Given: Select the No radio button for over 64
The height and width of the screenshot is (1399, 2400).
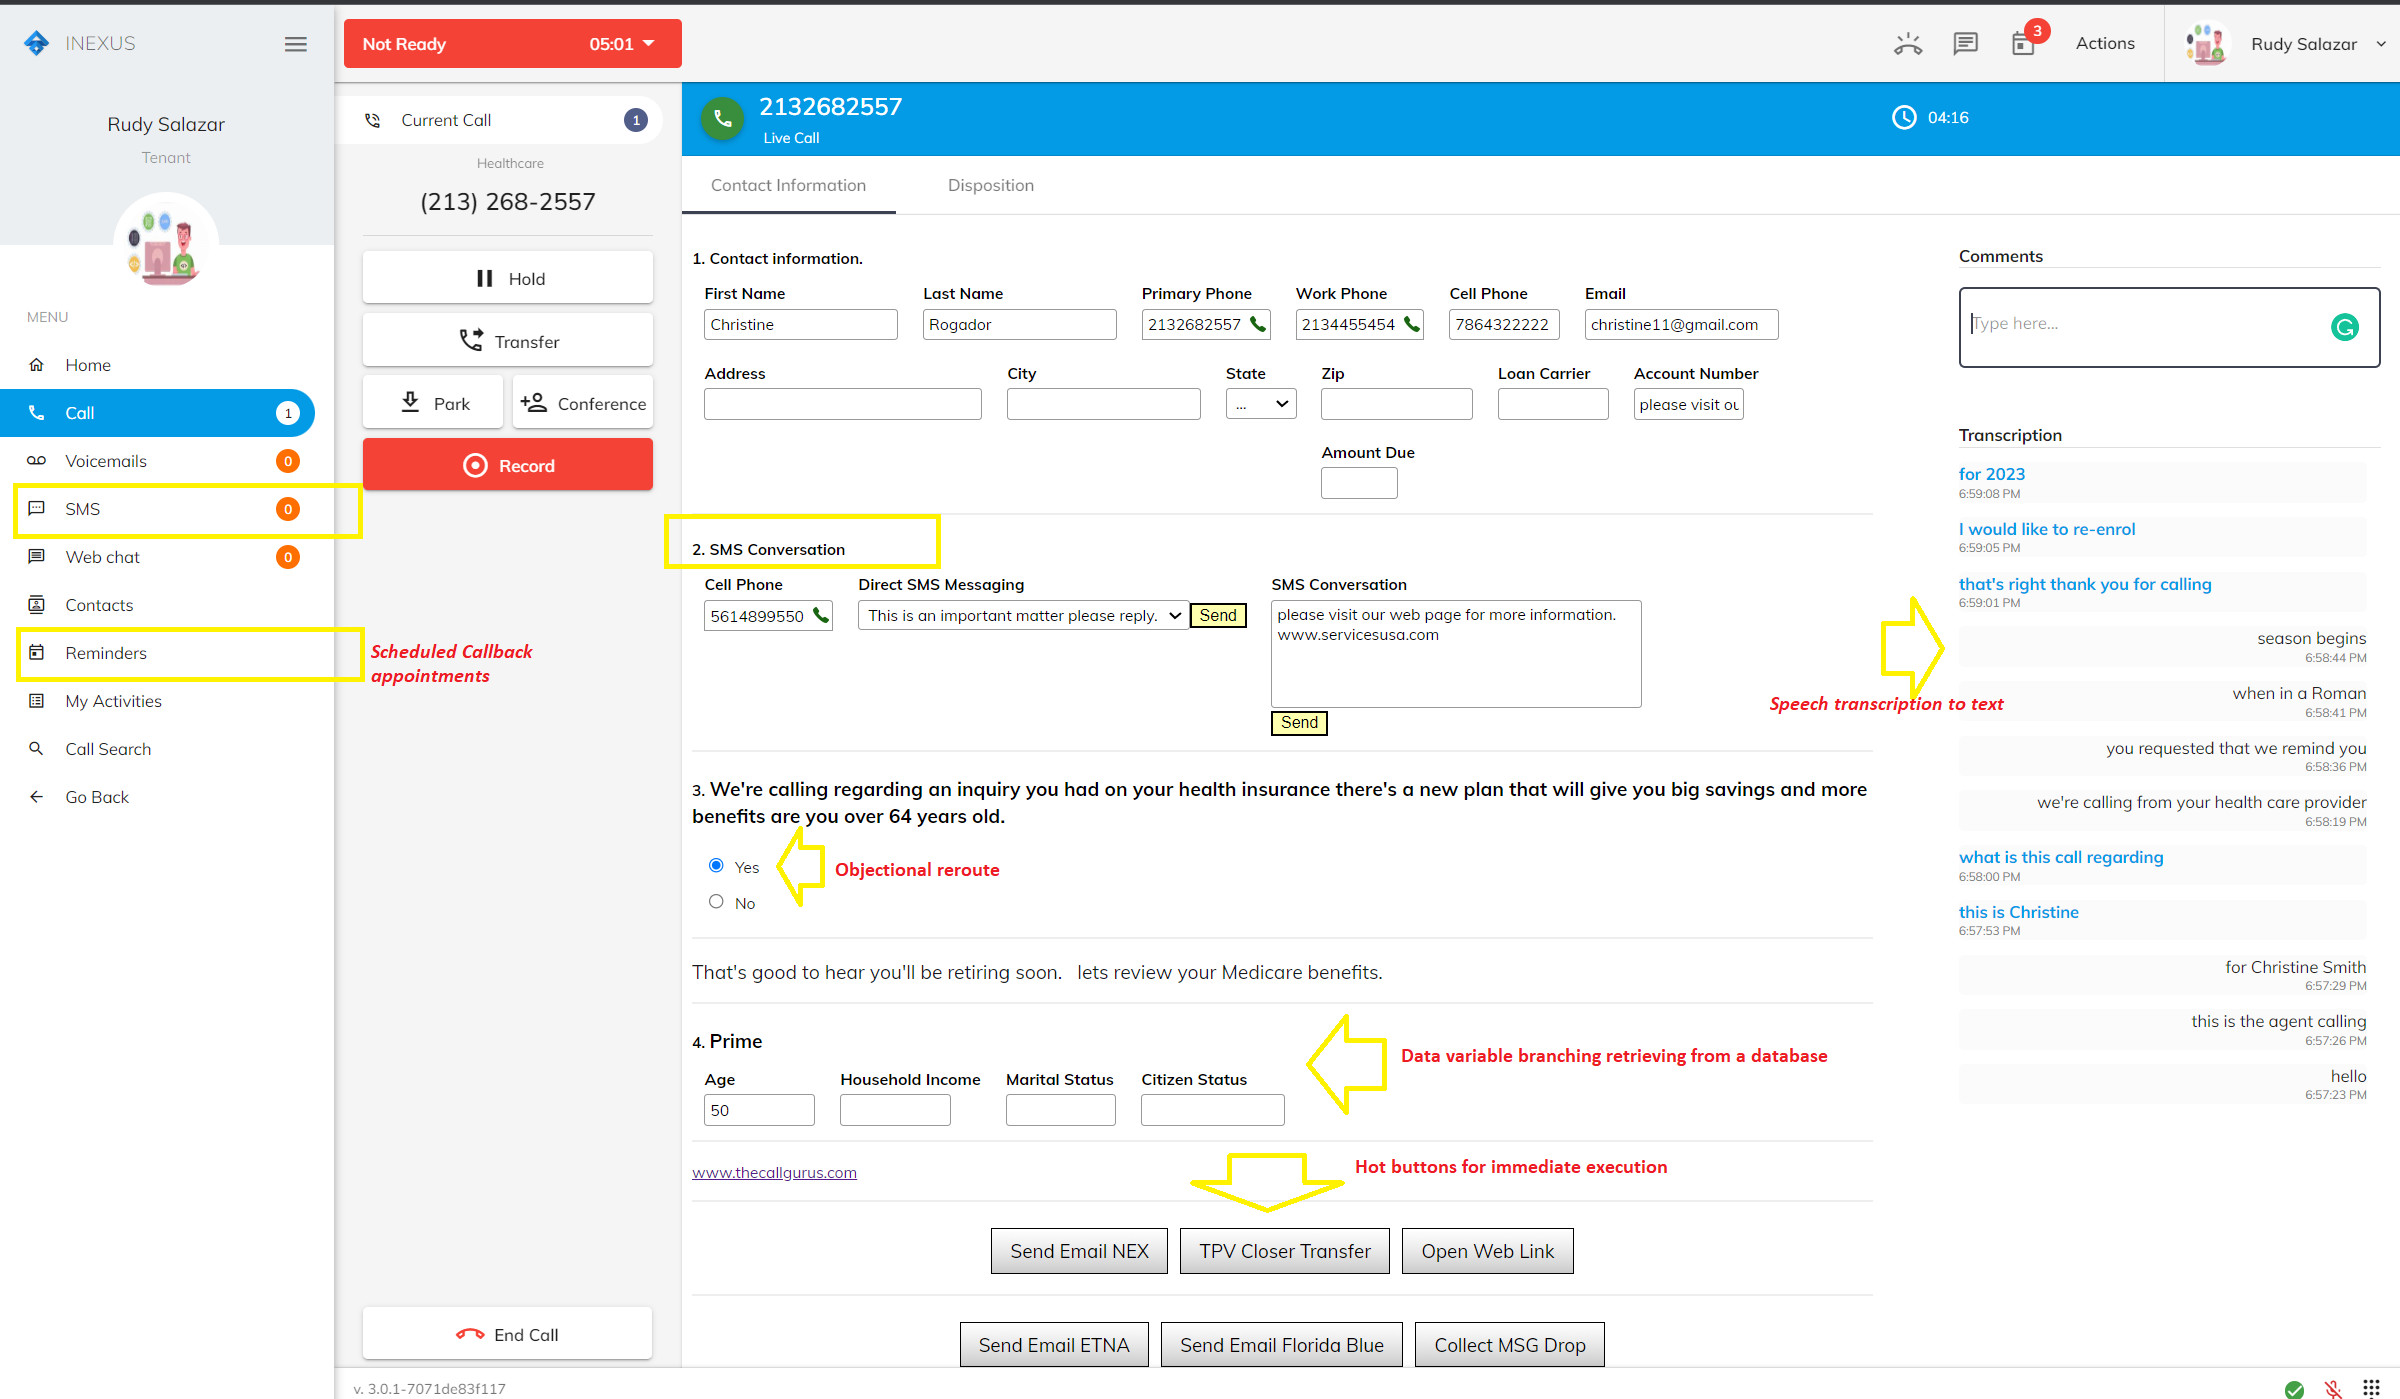Looking at the screenshot, I should click(715, 901).
